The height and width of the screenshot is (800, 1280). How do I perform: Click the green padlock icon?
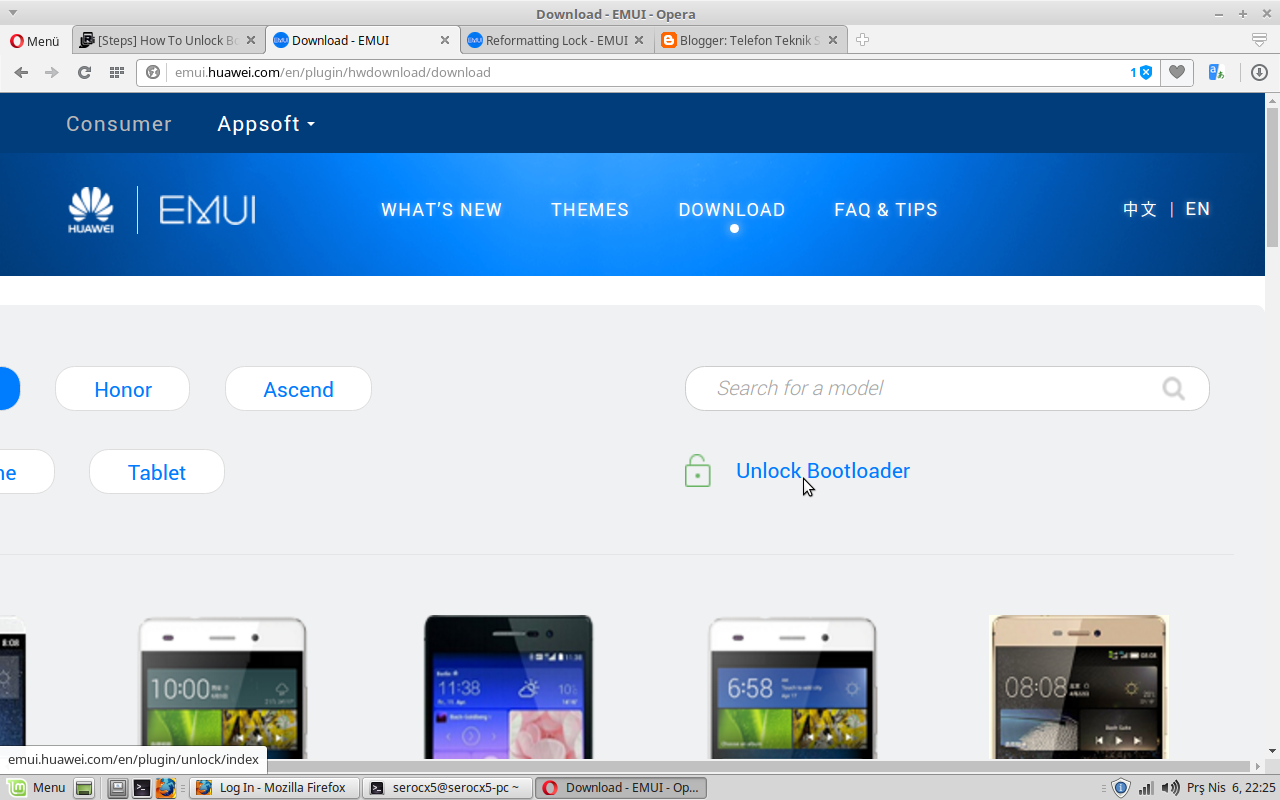click(698, 470)
